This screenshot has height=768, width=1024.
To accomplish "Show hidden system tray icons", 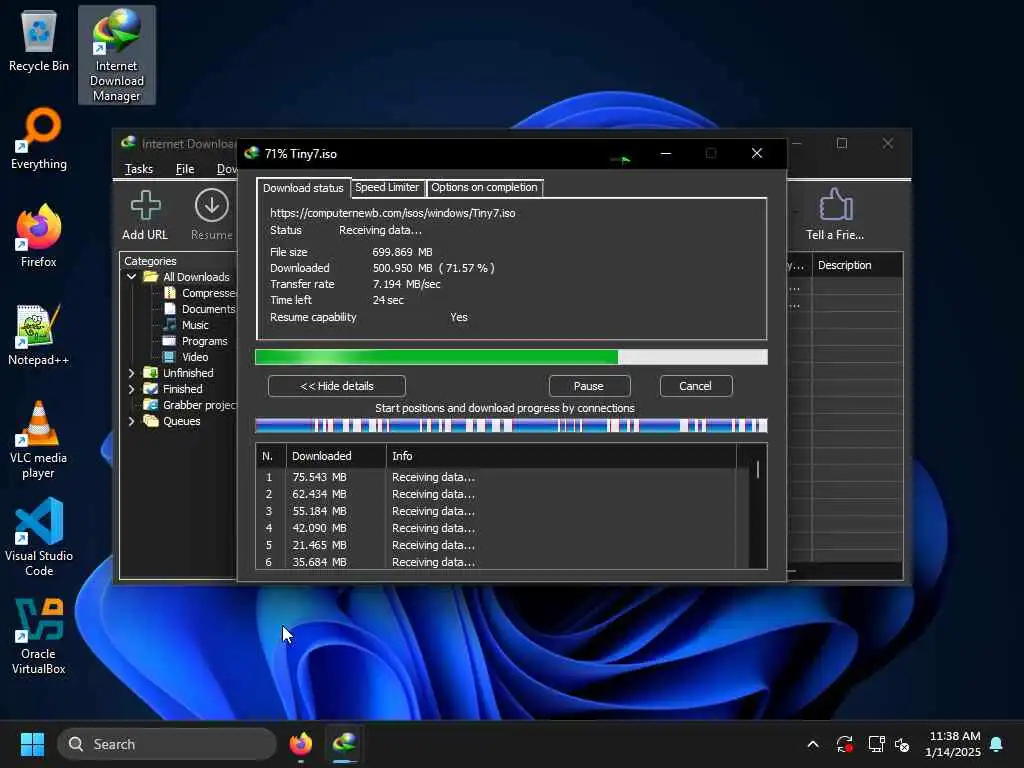I will point(812,744).
